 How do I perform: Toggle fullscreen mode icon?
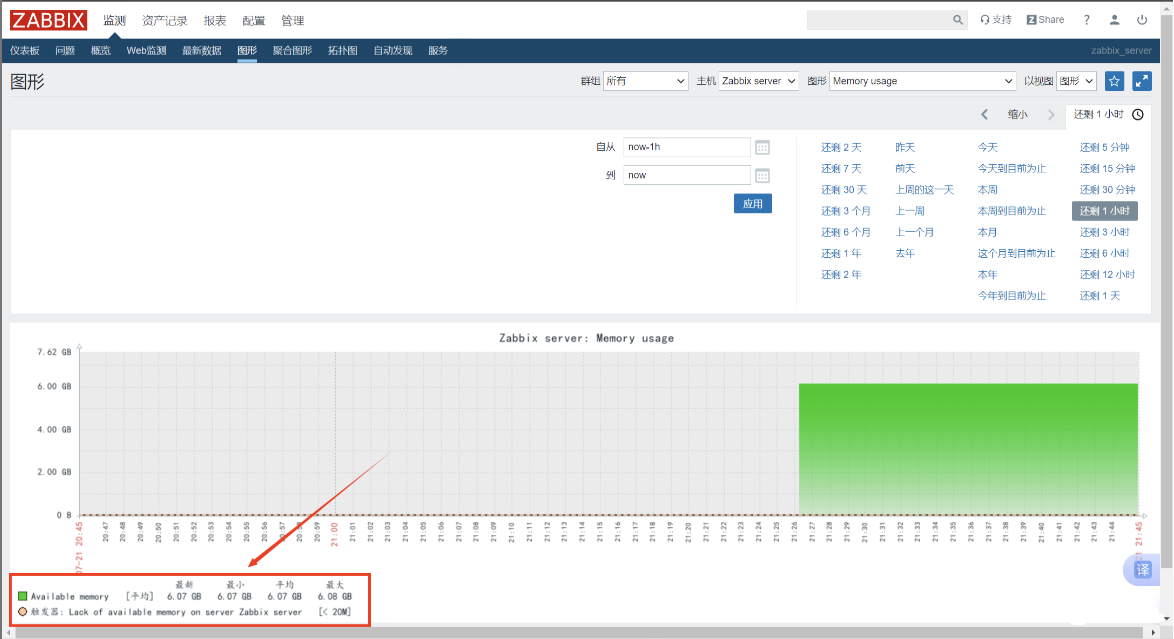(x=1142, y=81)
